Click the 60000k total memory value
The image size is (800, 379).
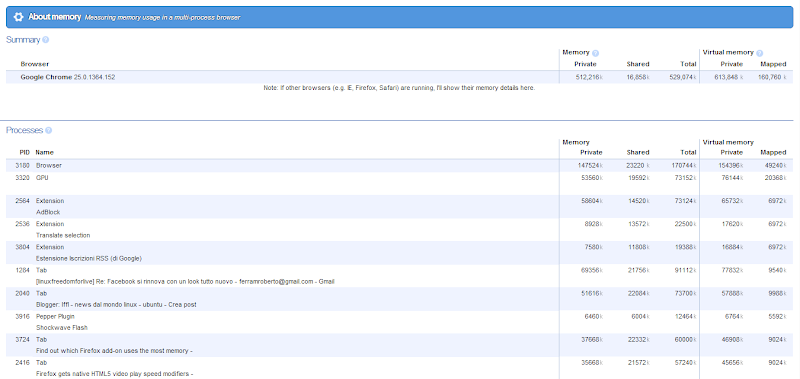(x=686, y=340)
